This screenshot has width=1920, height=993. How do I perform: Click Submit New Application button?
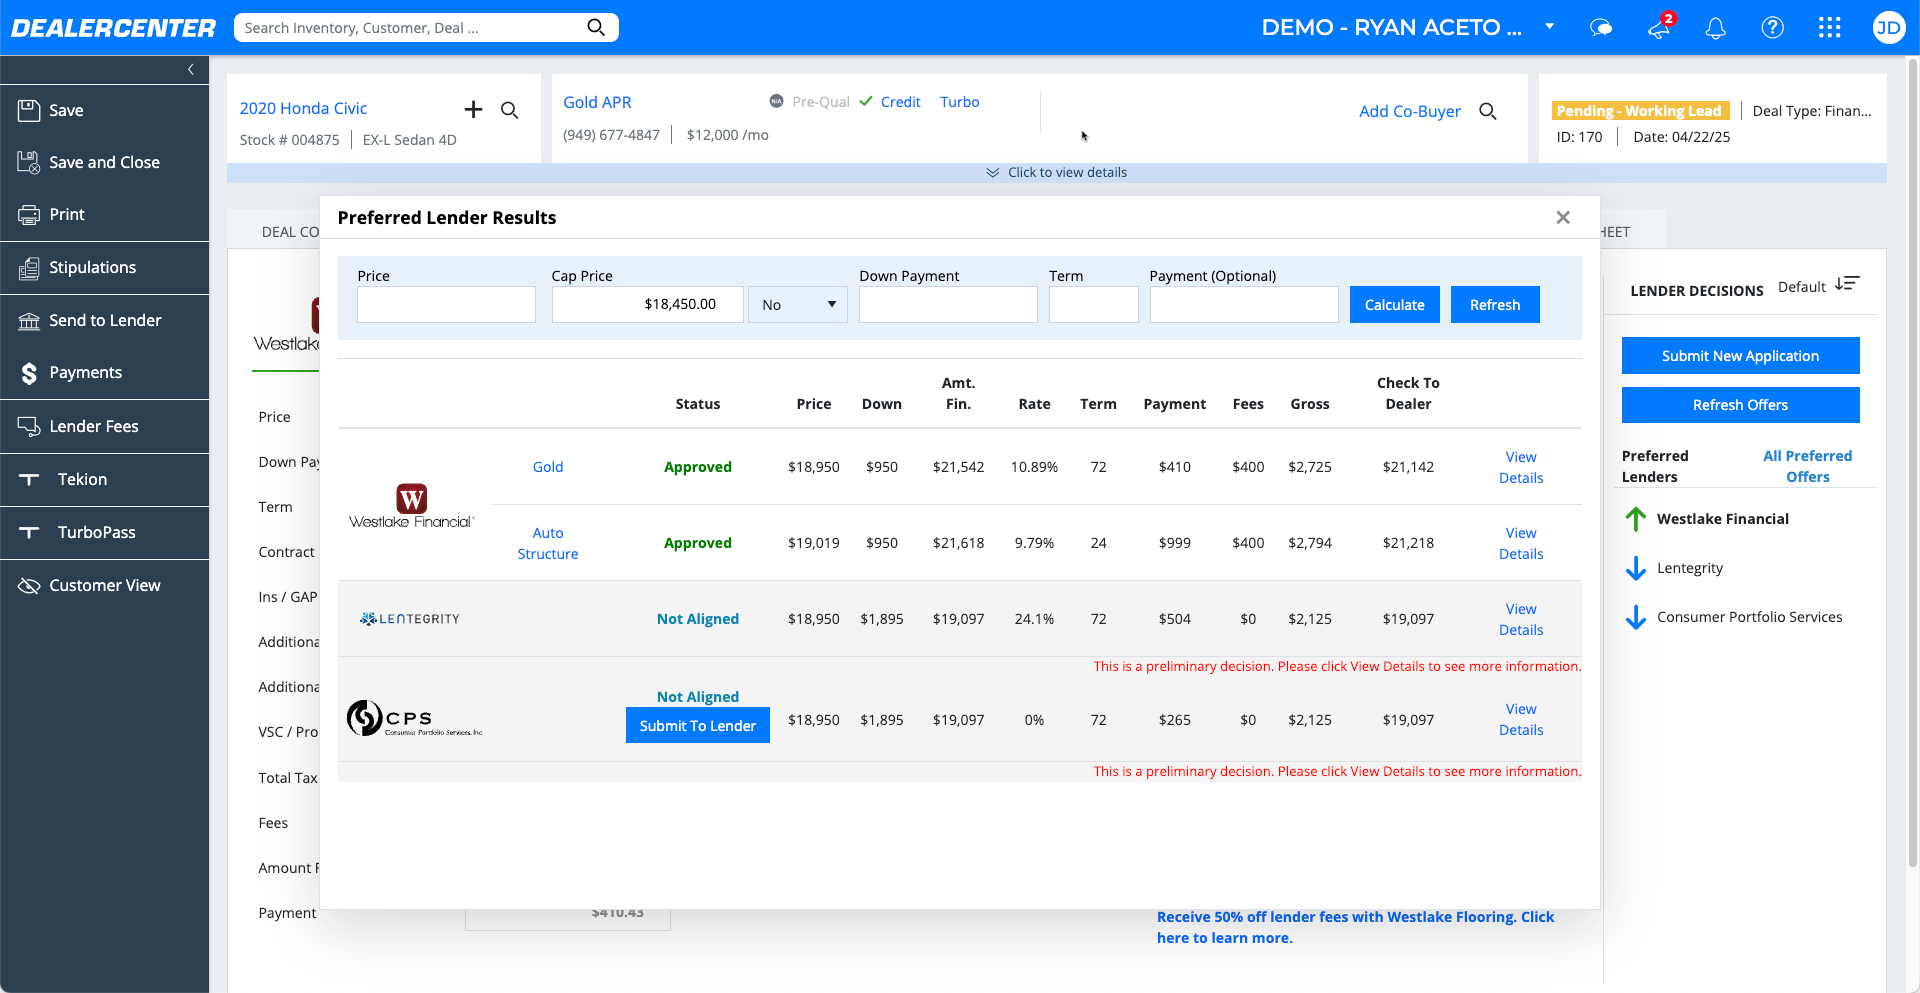click(x=1740, y=355)
